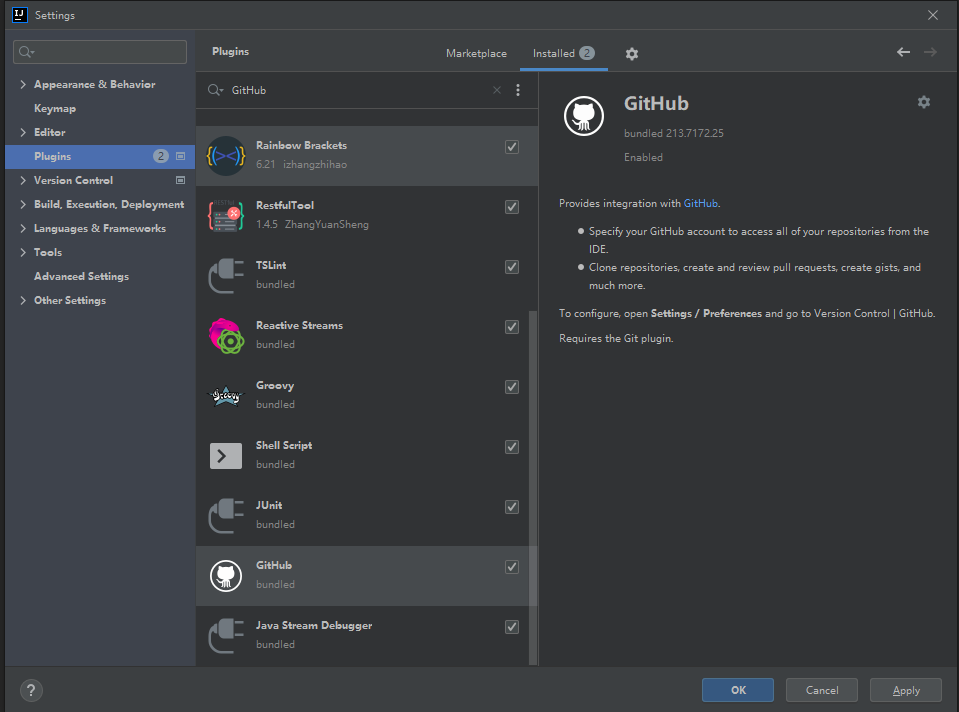Click the project-level icon on the Plugins row
Image resolution: width=959 pixels, height=712 pixels.
click(x=180, y=156)
